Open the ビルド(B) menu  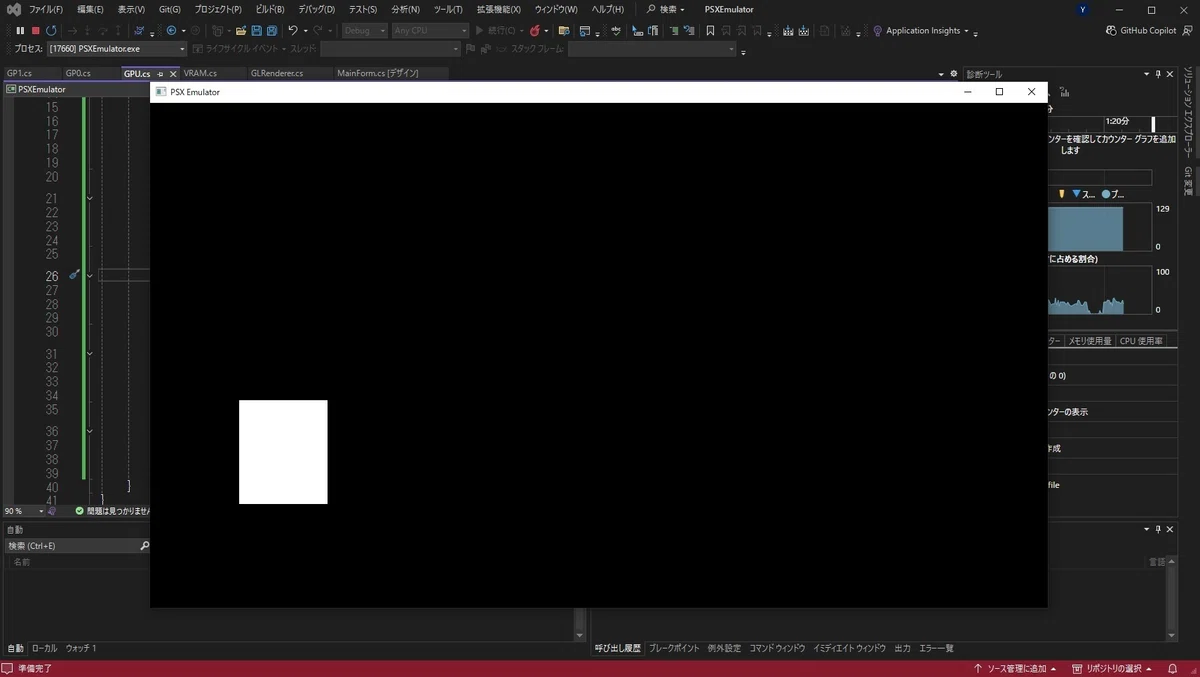pos(270,9)
